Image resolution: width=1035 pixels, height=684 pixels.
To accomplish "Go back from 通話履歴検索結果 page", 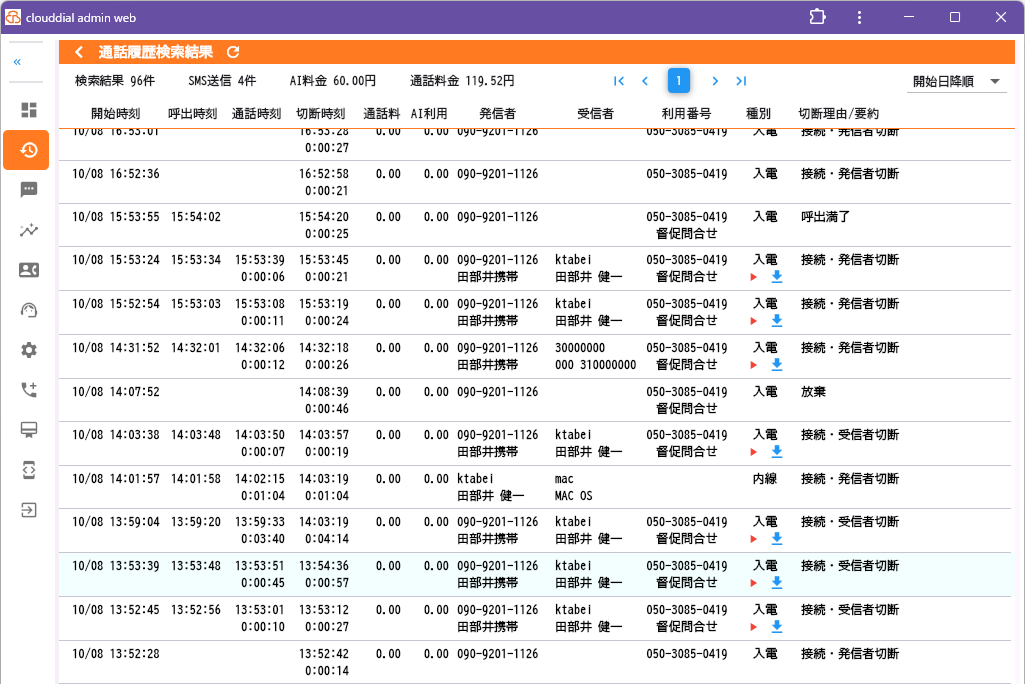I will 79,52.
